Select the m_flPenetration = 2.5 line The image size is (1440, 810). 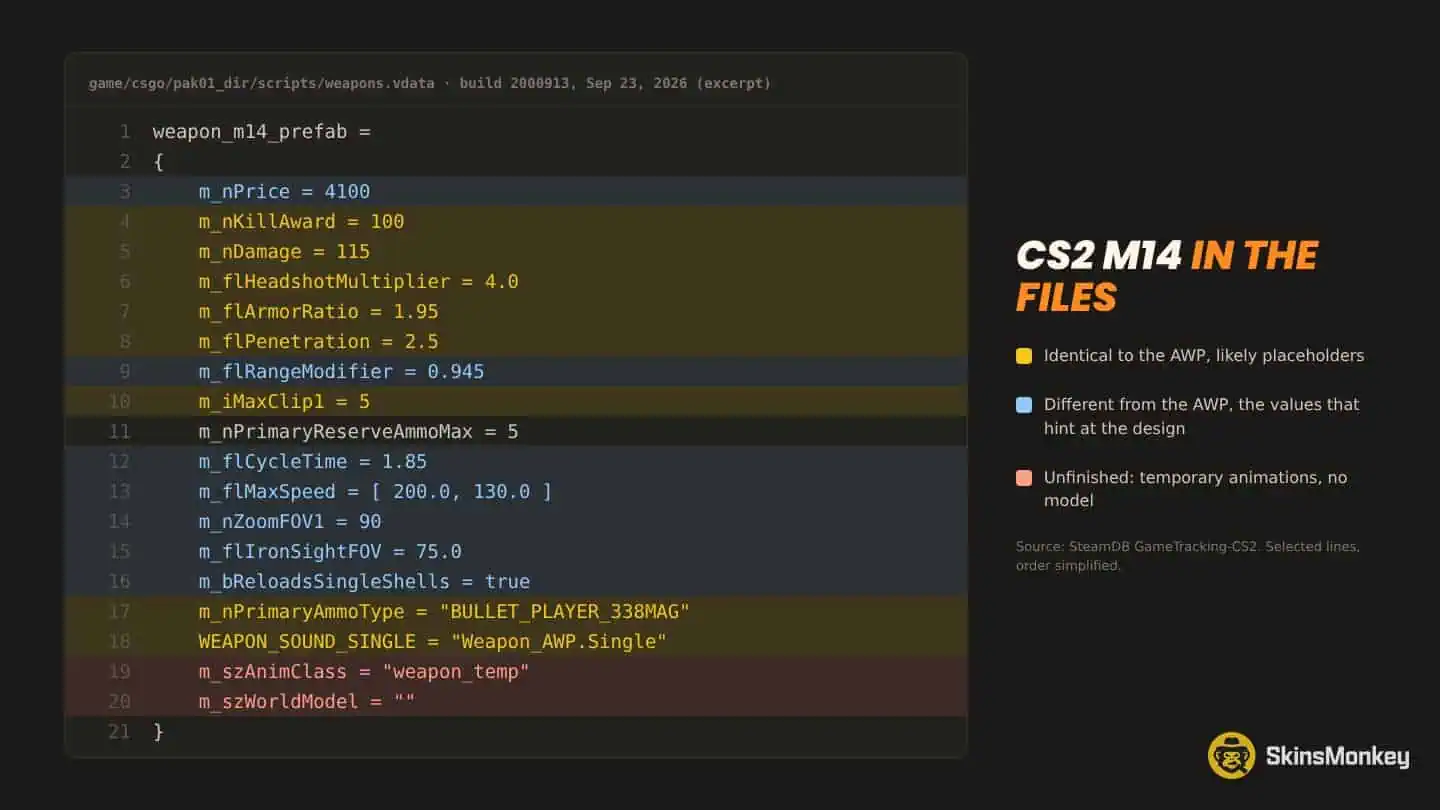(x=516, y=342)
